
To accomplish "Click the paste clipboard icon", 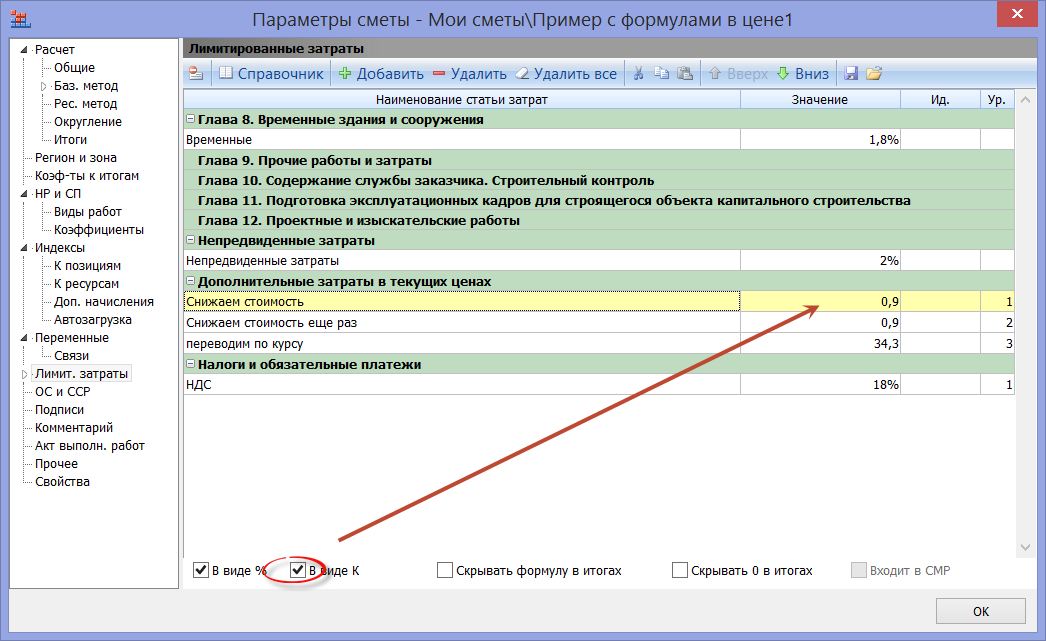I will (x=684, y=73).
